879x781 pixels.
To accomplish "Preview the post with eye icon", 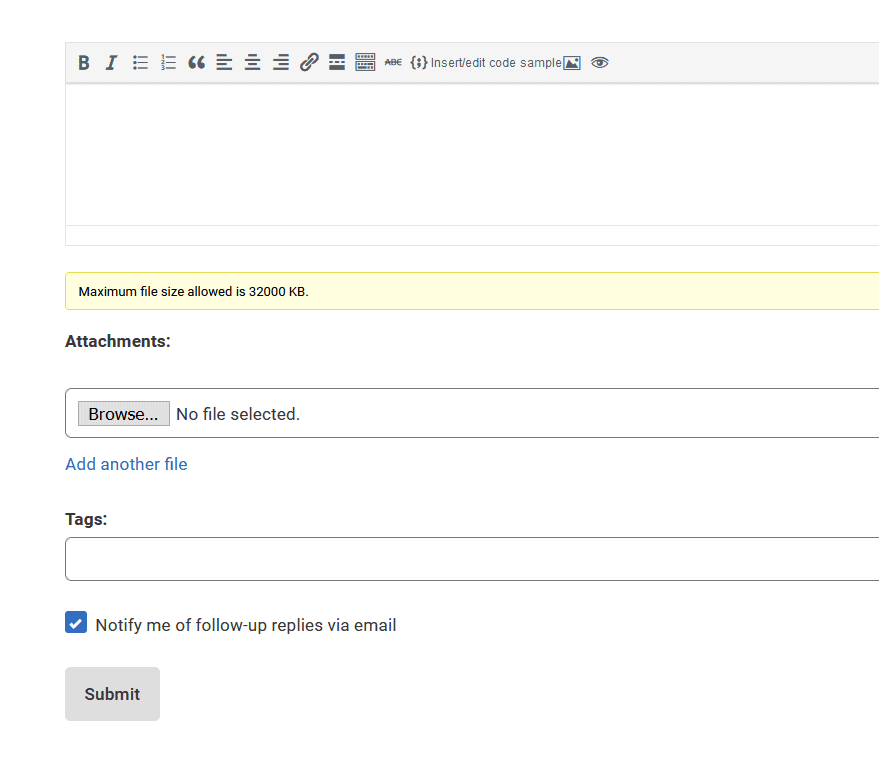I will [599, 63].
